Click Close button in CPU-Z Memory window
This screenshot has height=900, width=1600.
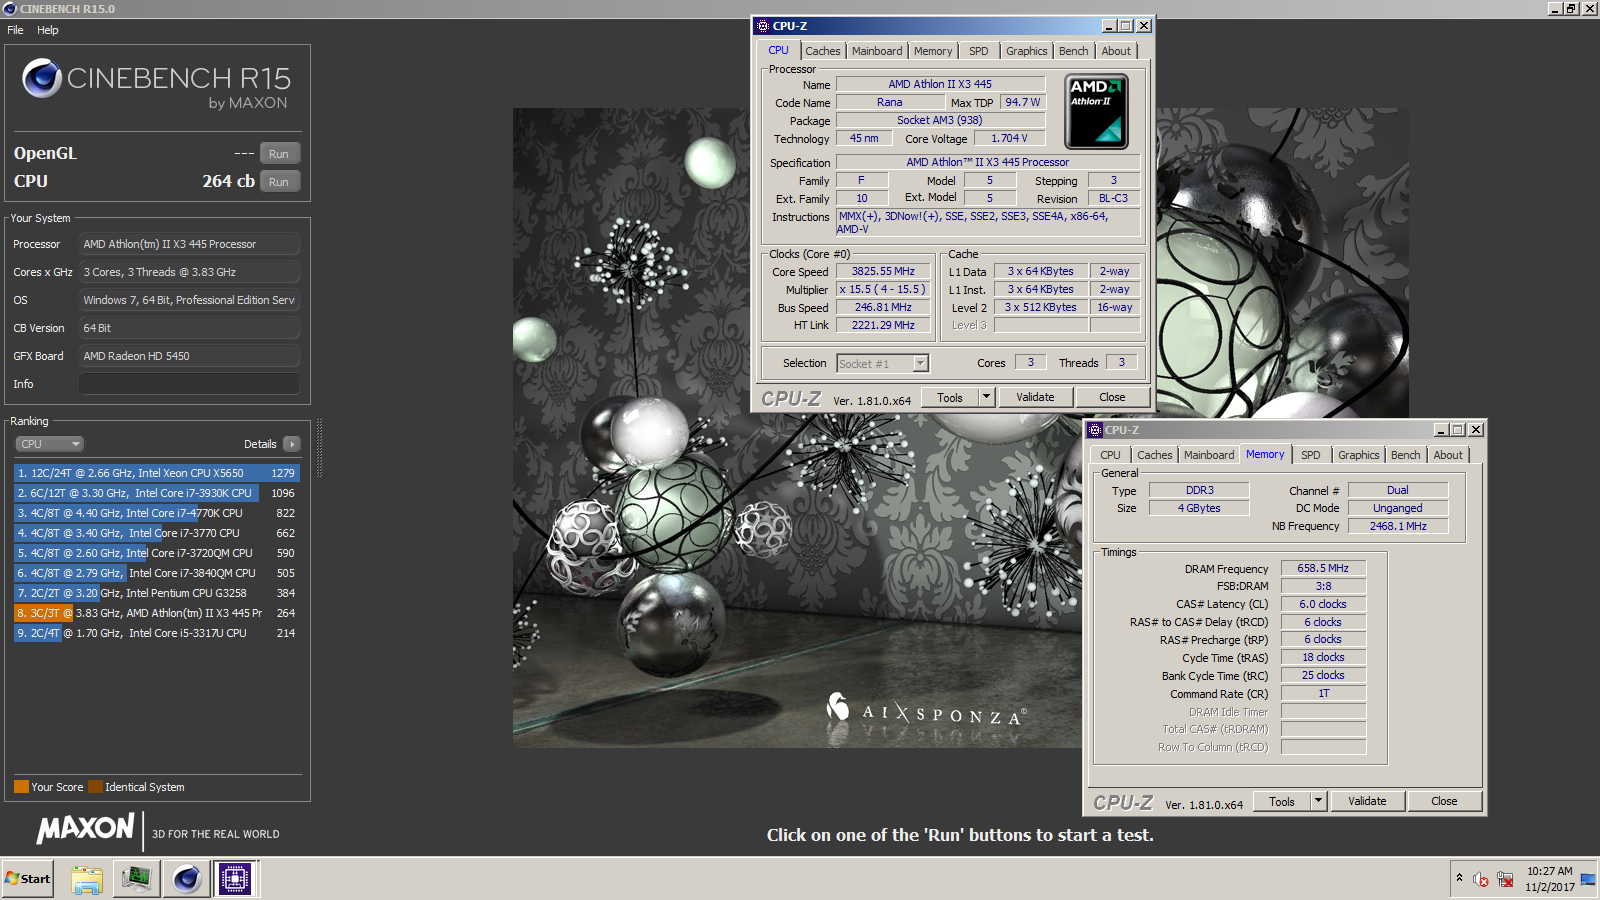(1444, 801)
